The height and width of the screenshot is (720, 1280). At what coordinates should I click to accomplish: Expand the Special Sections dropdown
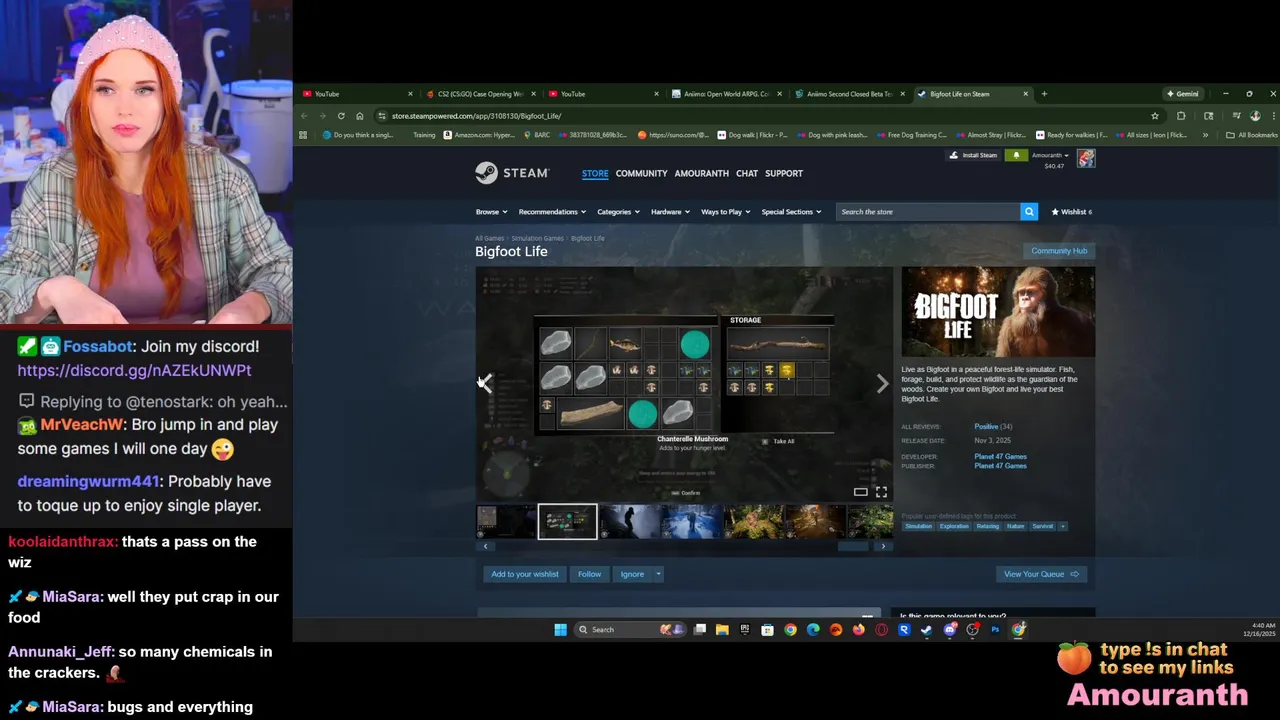791,212
